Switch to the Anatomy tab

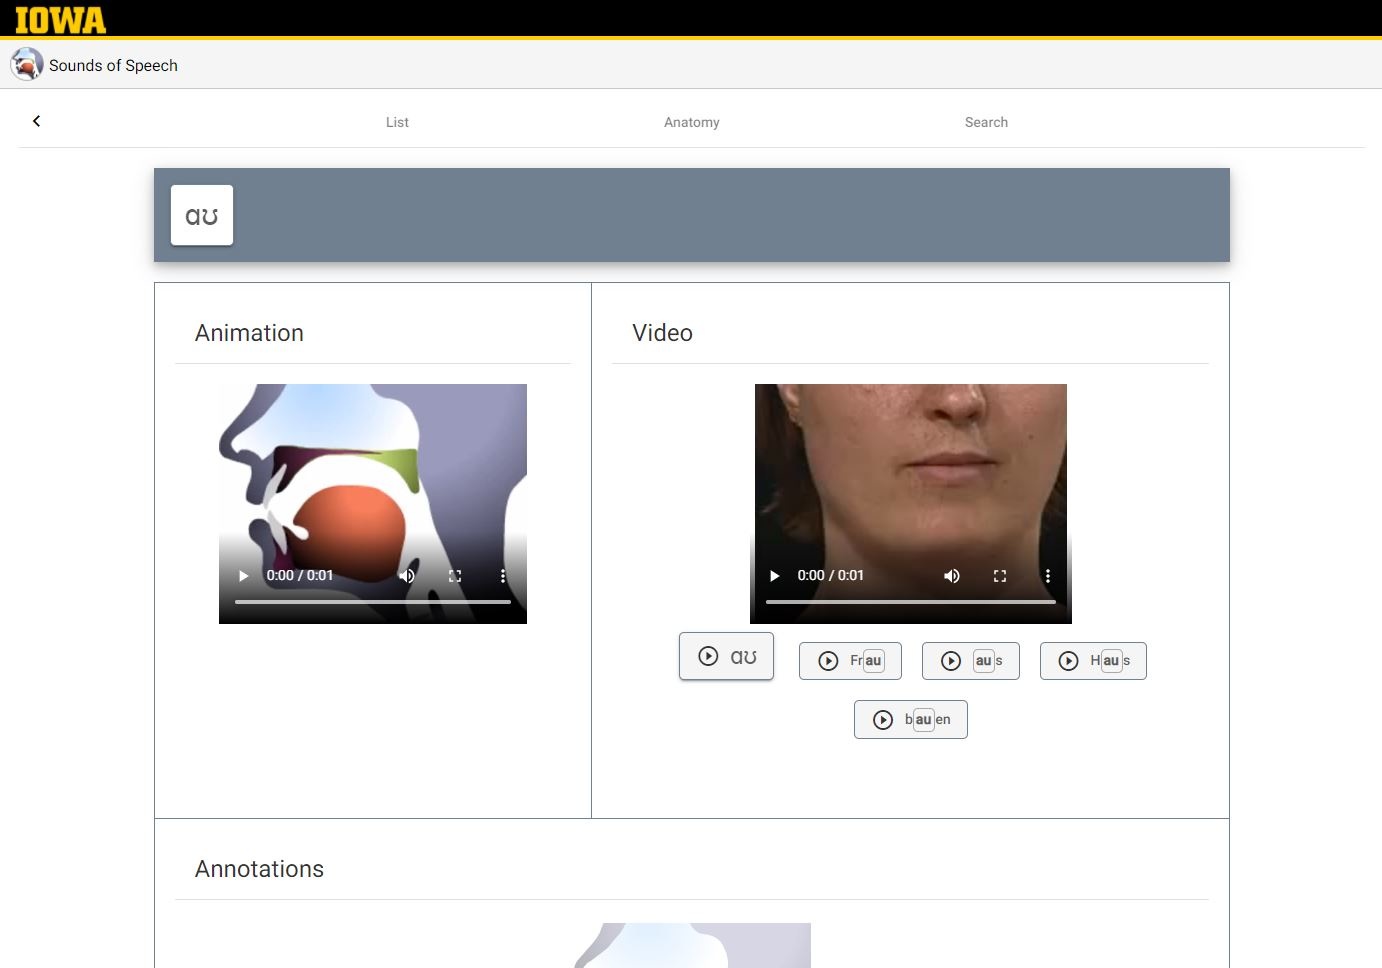pos(691,122)
